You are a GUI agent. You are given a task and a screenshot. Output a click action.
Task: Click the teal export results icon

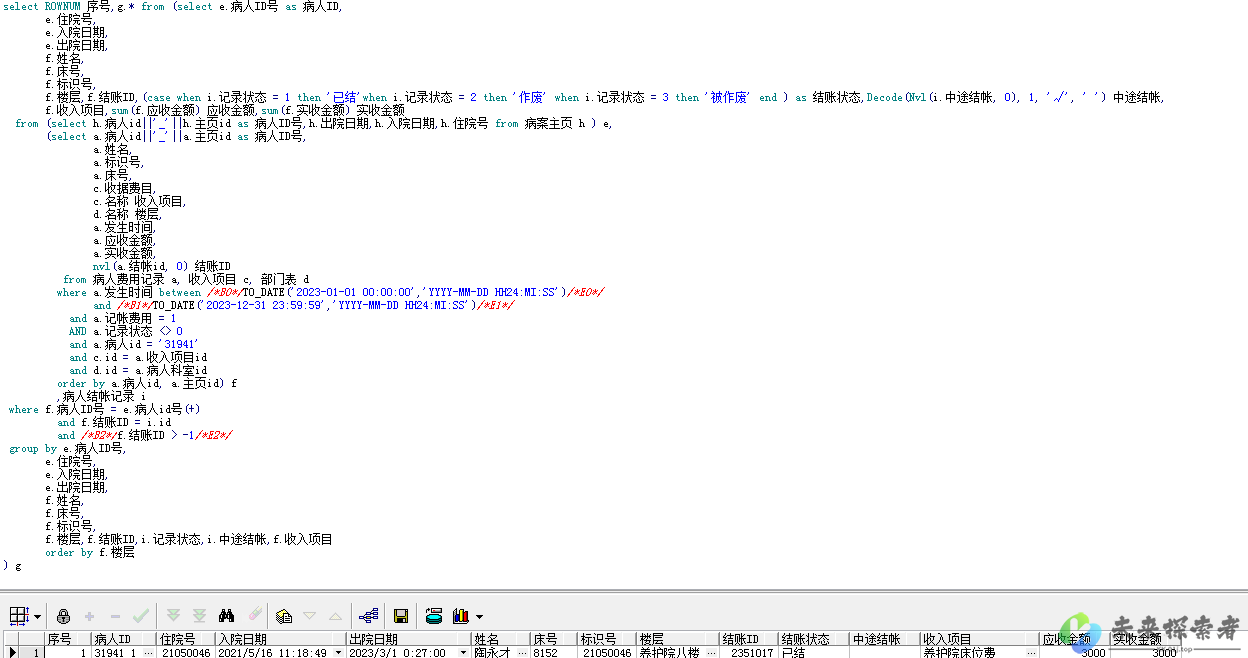pyautogui.click(x=434, y=616)
